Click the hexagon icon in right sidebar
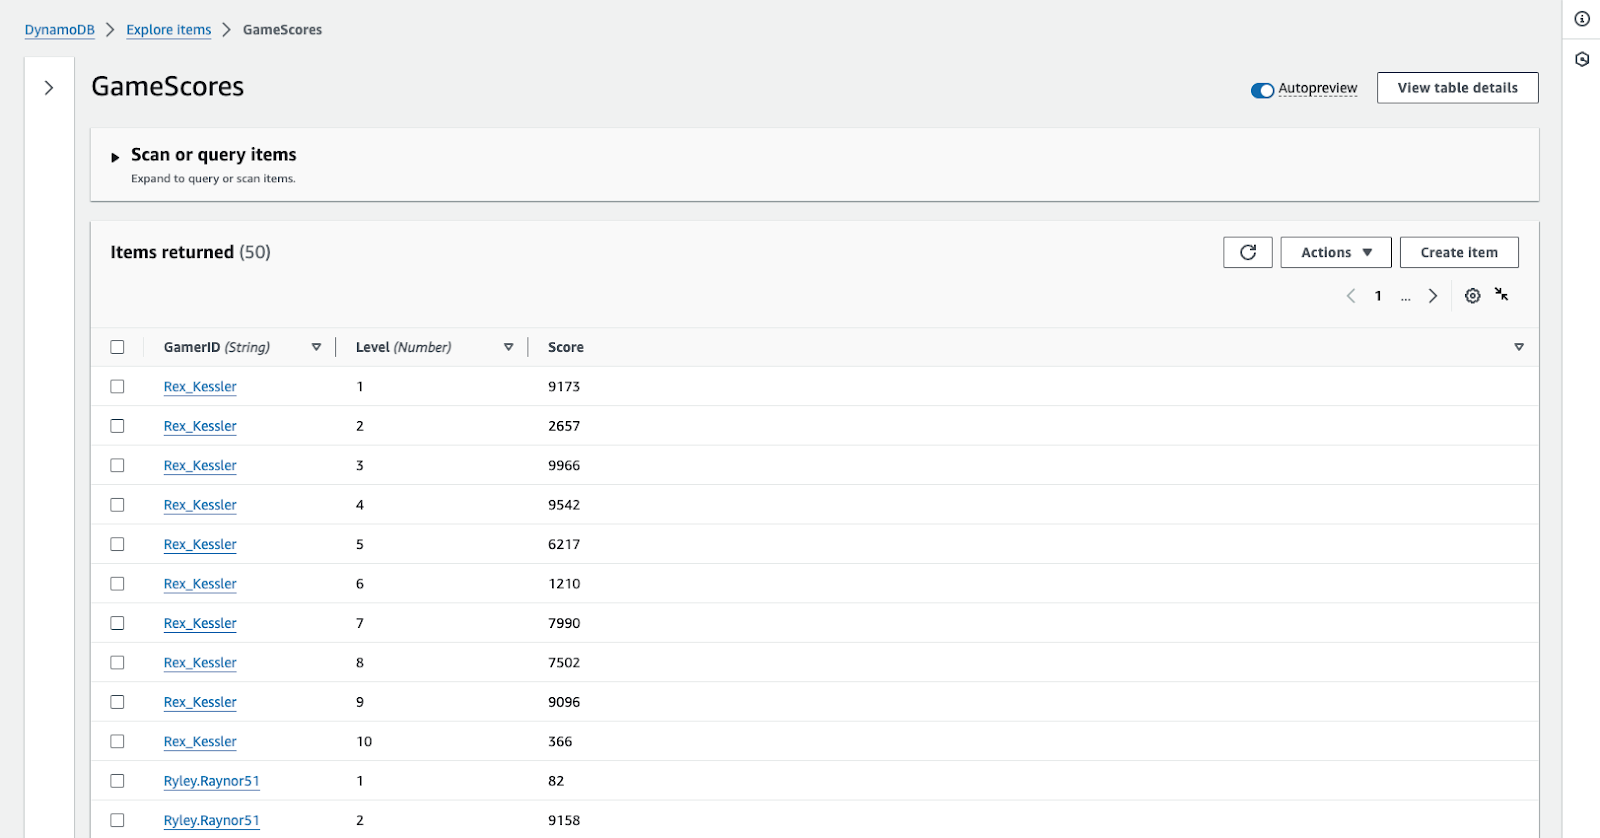1600x838 pixels. tap(1582, 59)
